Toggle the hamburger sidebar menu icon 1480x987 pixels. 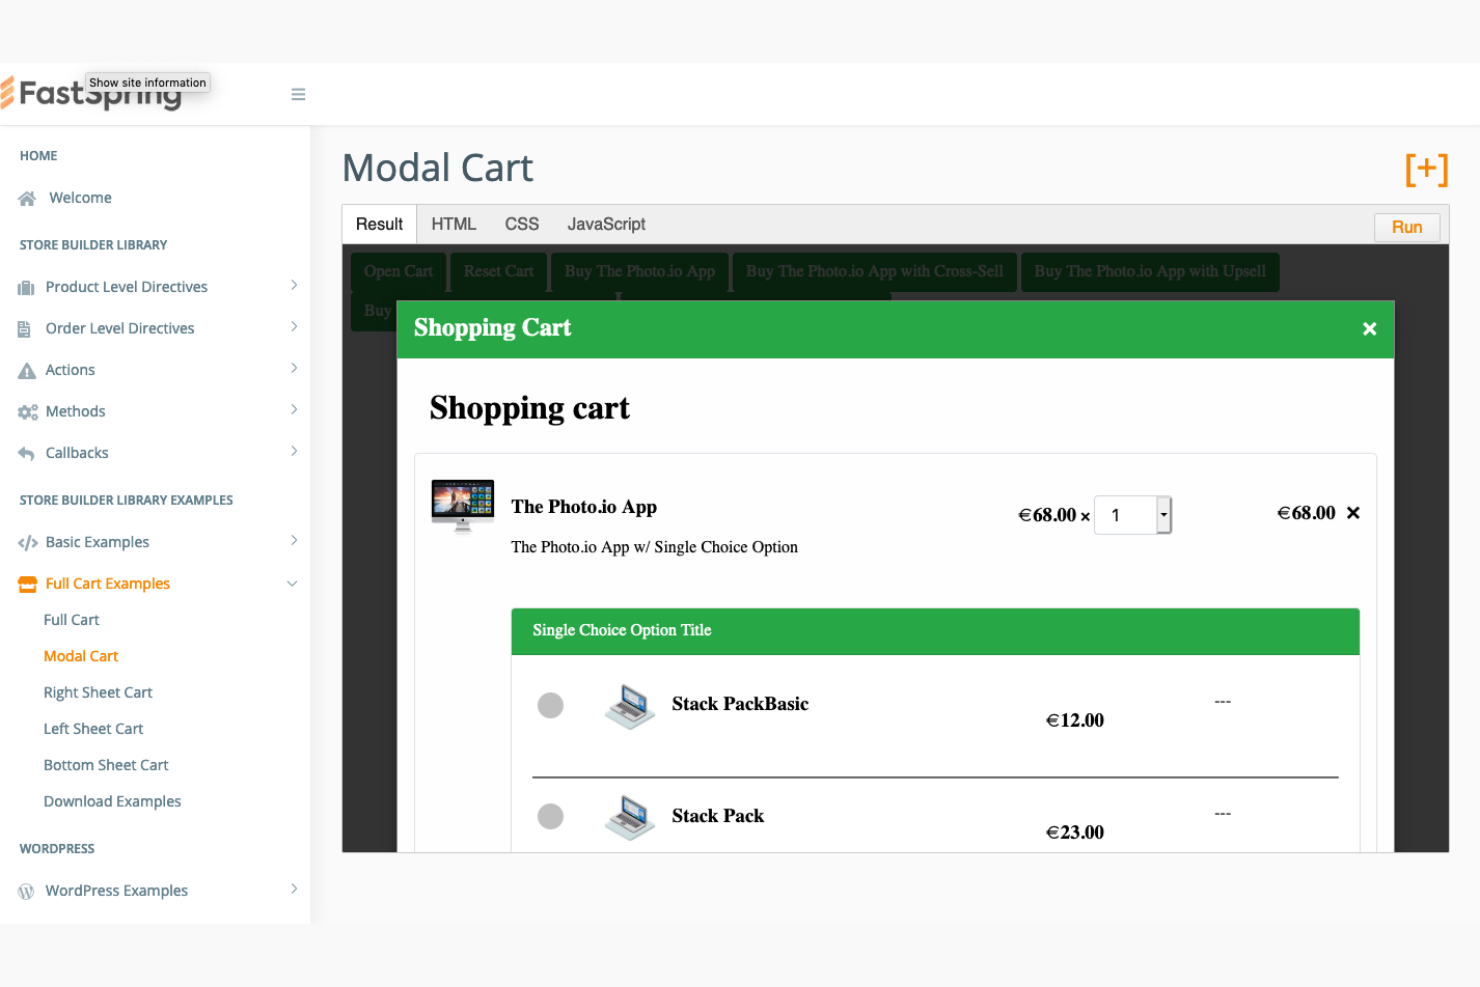(x=298, y=94)
